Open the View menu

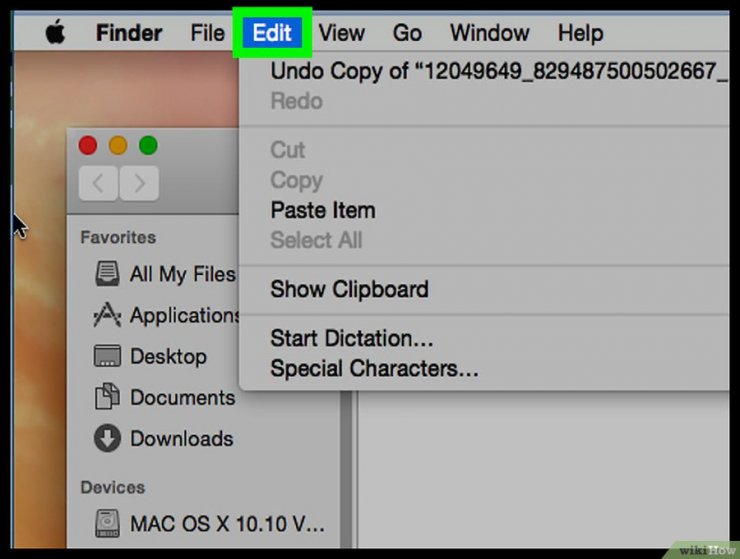341,33
